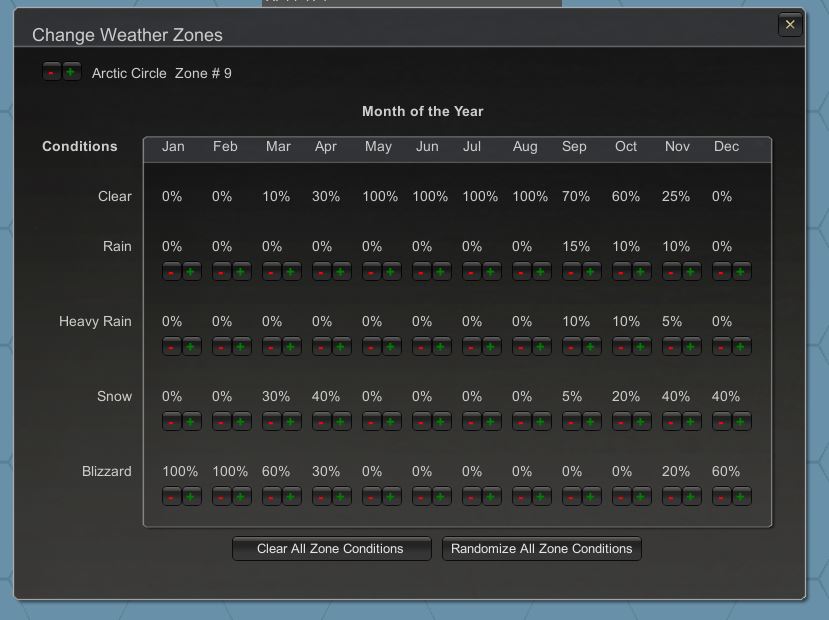The image size is (829, 620).
Task: Increase Heavy Rain percentage for June
Action: [440, 347]
